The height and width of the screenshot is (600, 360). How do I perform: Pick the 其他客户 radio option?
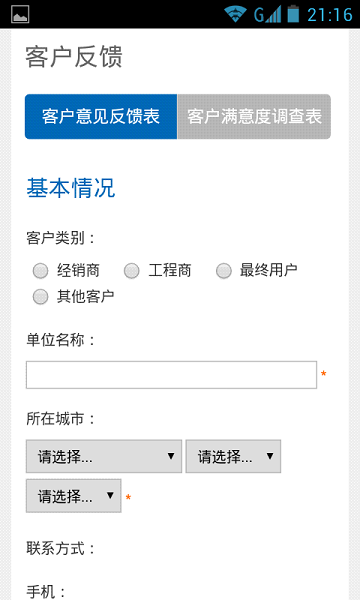(41, 297)
